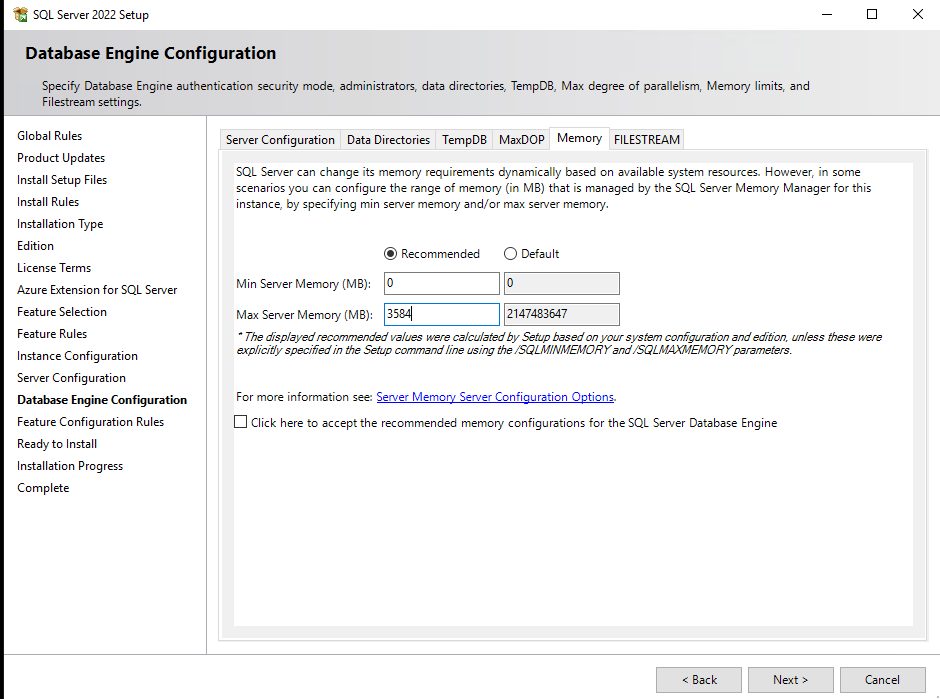Click the Min Server Memory recommended field

442,283
